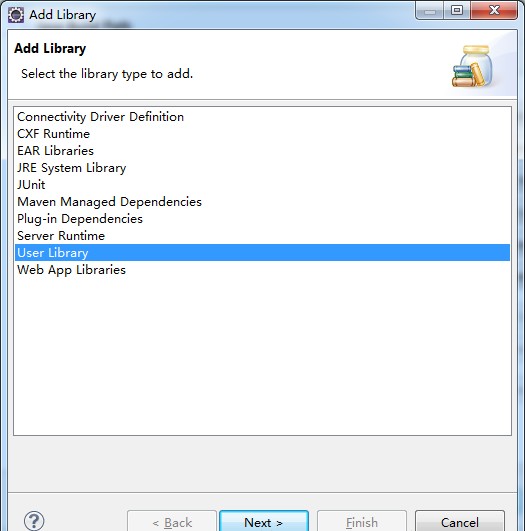Image resolution: width=525 pixels, height=531 pixels.
Task: Click the Next button
Action: 264,522
